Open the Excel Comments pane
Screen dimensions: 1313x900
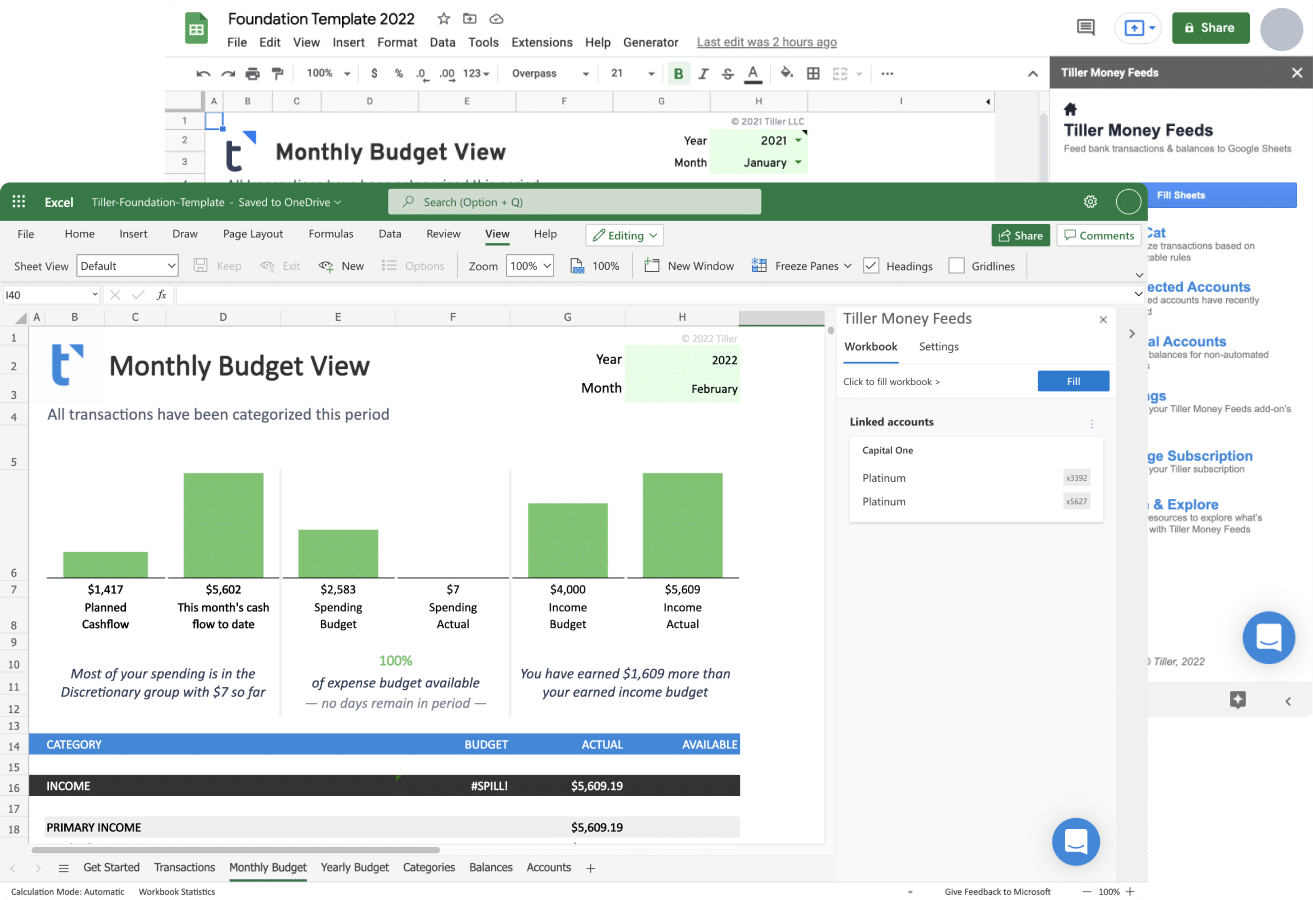coord(1099,235)
